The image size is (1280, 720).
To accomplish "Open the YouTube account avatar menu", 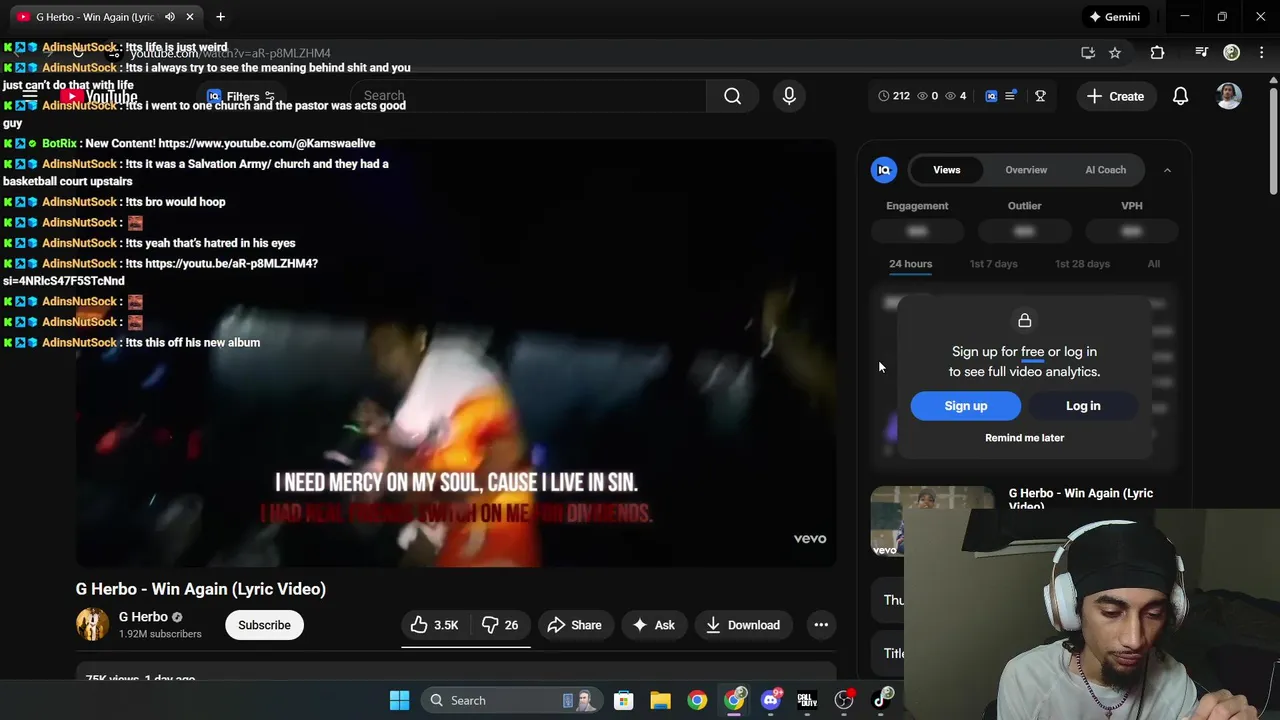I will click(1229, 96).
